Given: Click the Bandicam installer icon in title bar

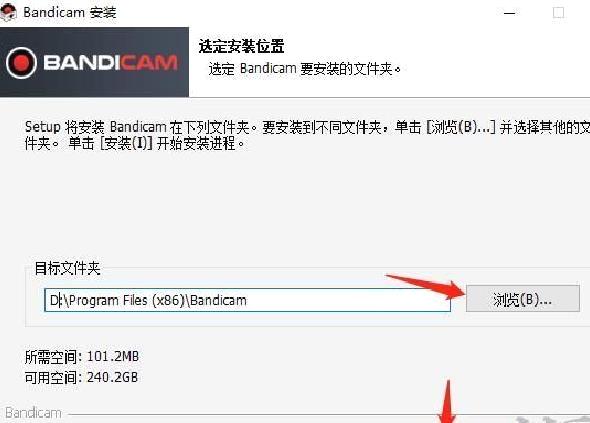Looking at the screenshot, I should click(8, 12).
